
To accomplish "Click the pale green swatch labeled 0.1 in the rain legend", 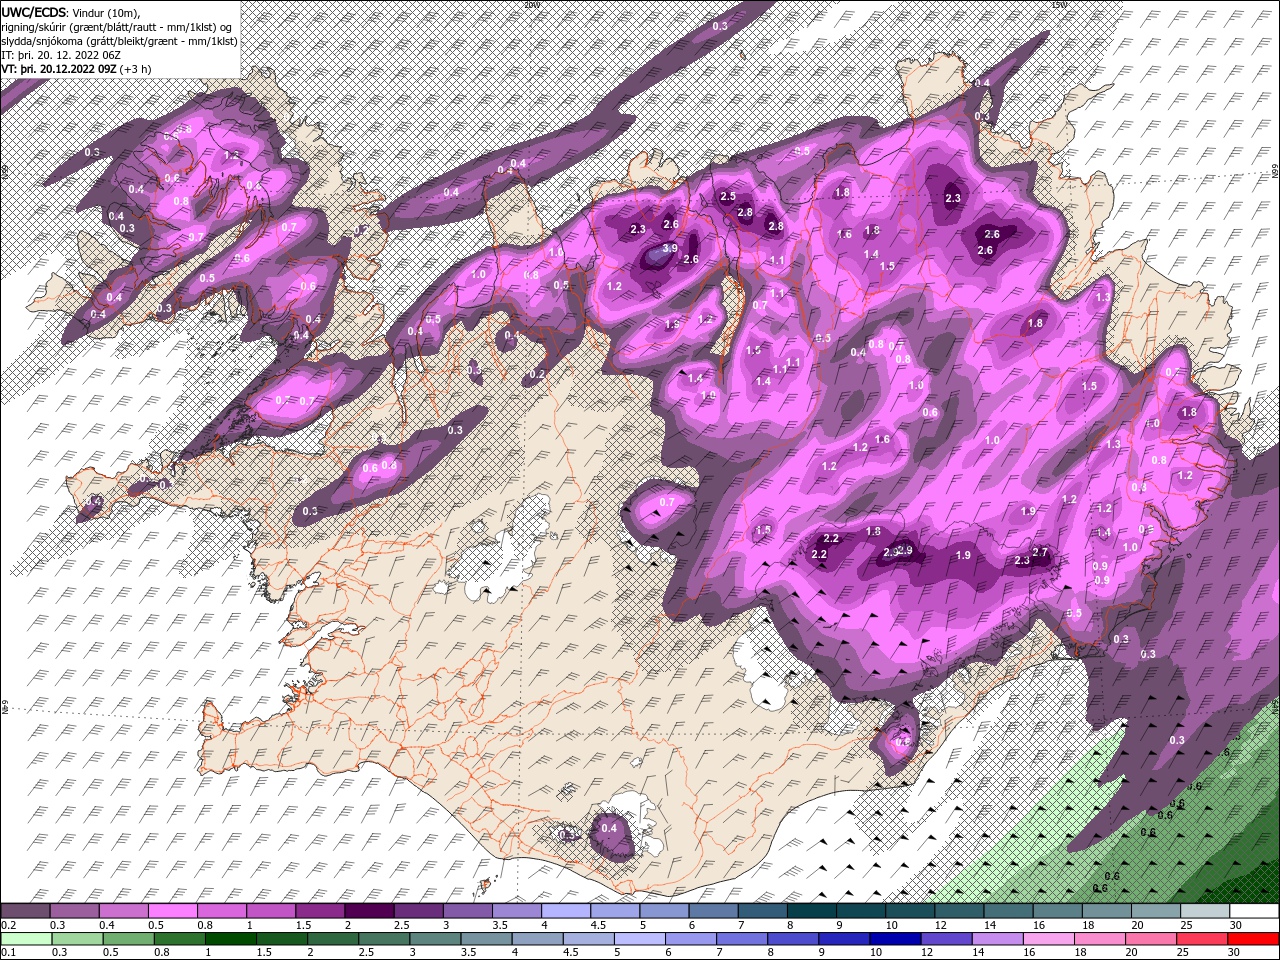I will click(x=25, y=939).
